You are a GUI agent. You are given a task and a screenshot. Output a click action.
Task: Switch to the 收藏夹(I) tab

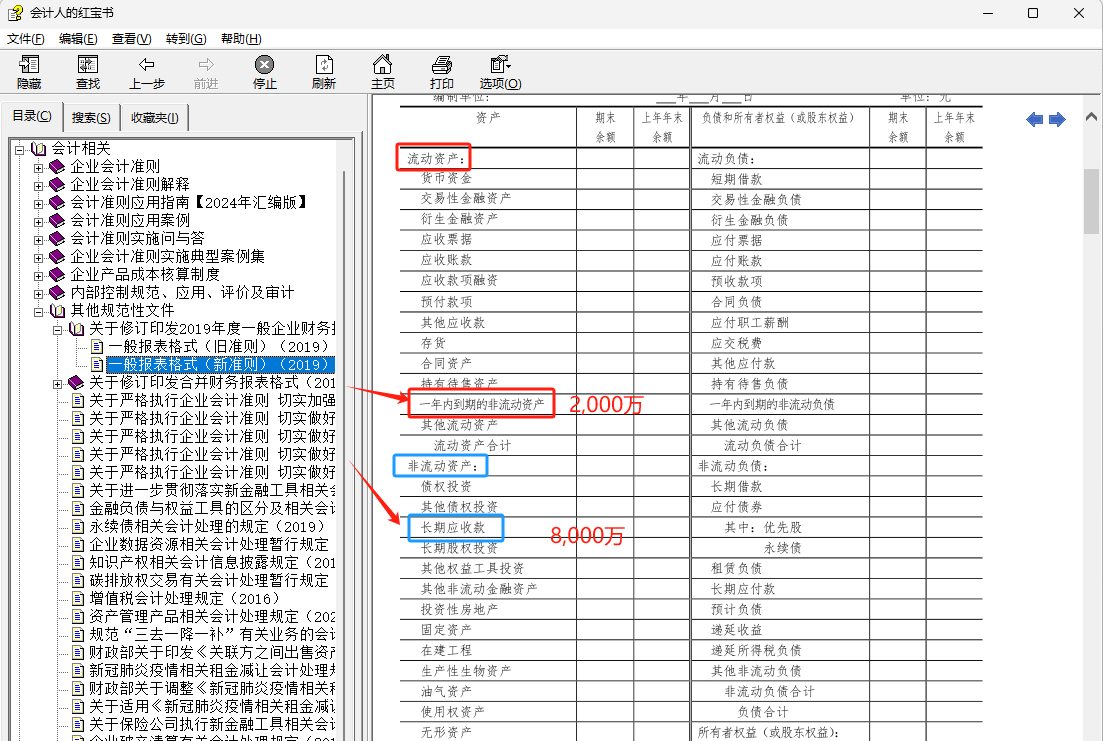155,118
